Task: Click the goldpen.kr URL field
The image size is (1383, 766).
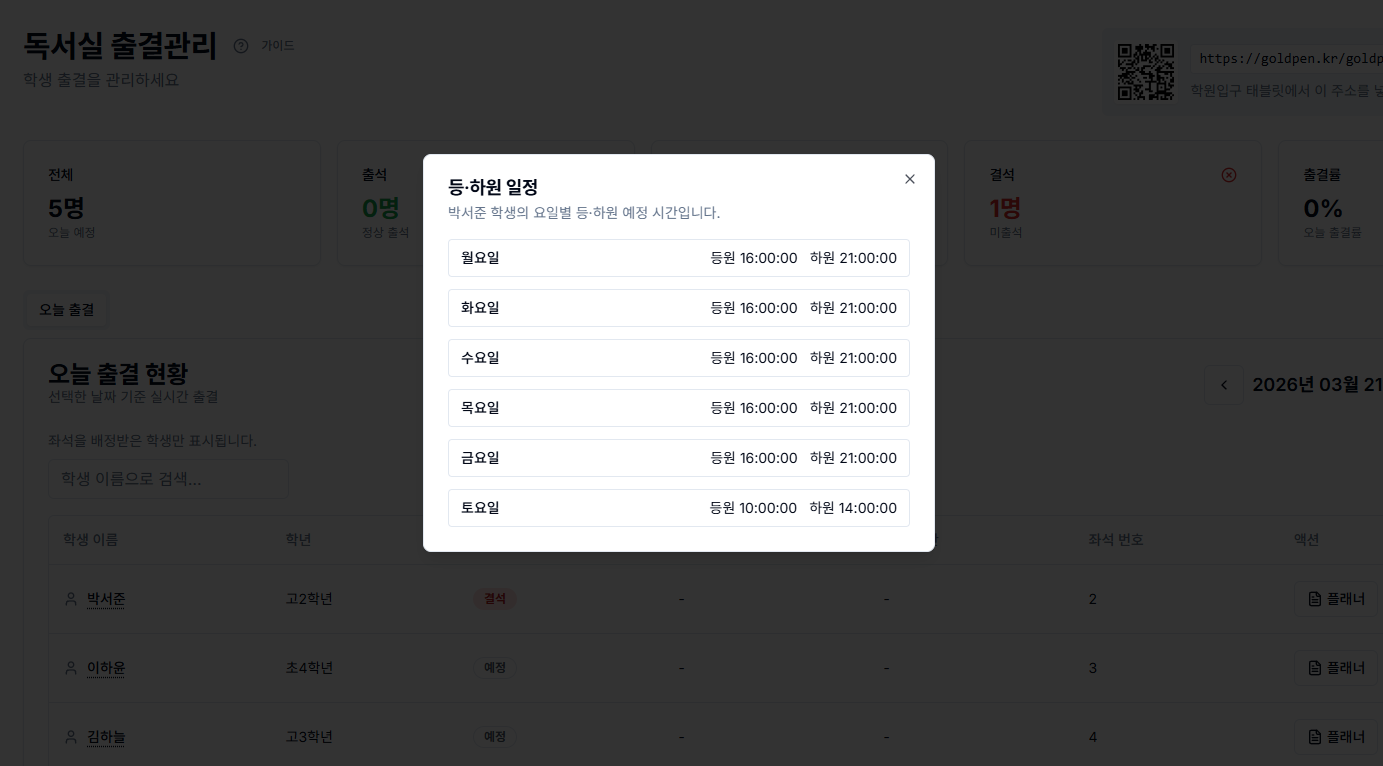Action: point(1290,58)
